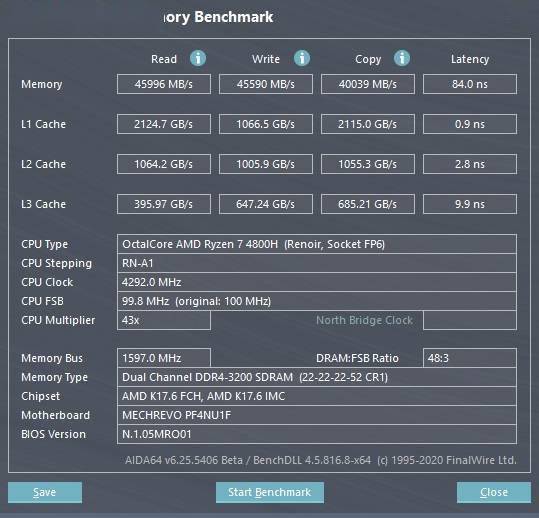539x518 pixels.
Task: Click the DRAM:FSB Ratio field 48:3
Action: point(470,358)
